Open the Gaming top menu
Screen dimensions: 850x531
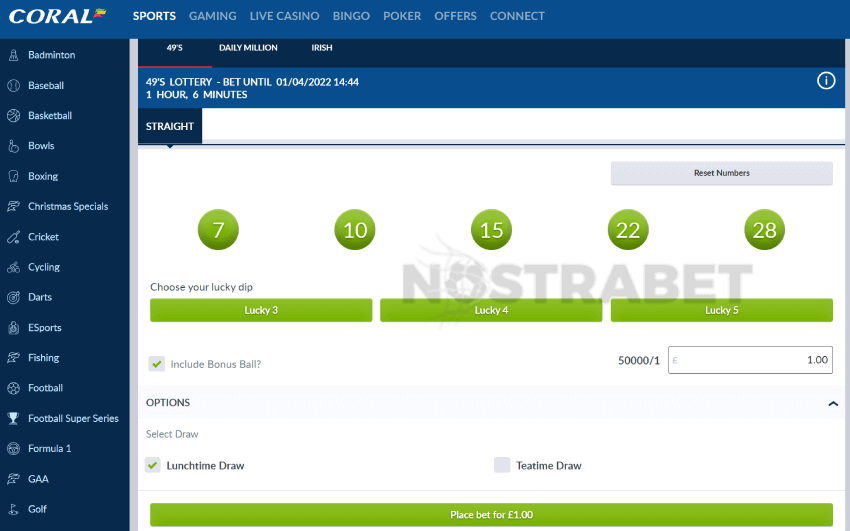pyautogui.click(x=212, y=16)
